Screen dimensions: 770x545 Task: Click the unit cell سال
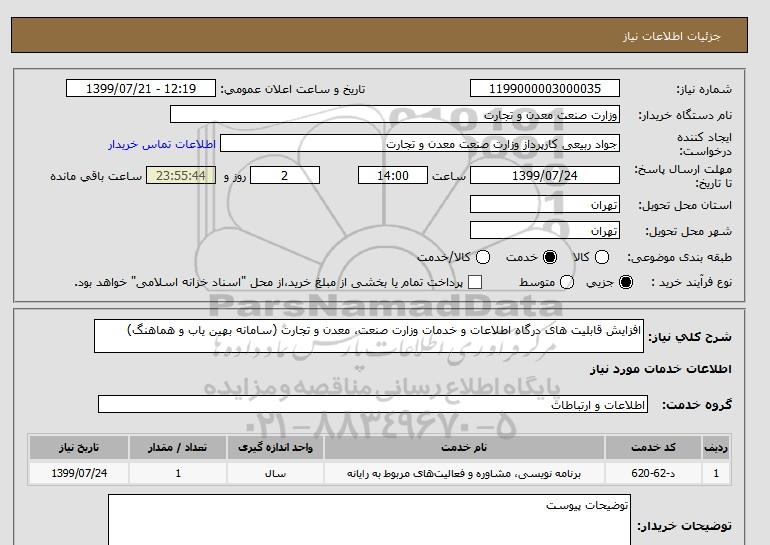click(275, 473)
